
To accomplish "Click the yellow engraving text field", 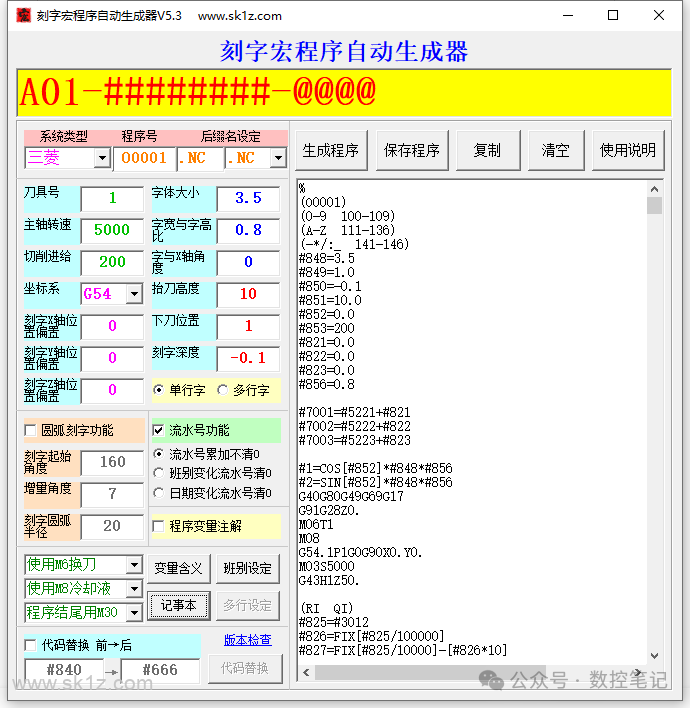I will point(344,93).
